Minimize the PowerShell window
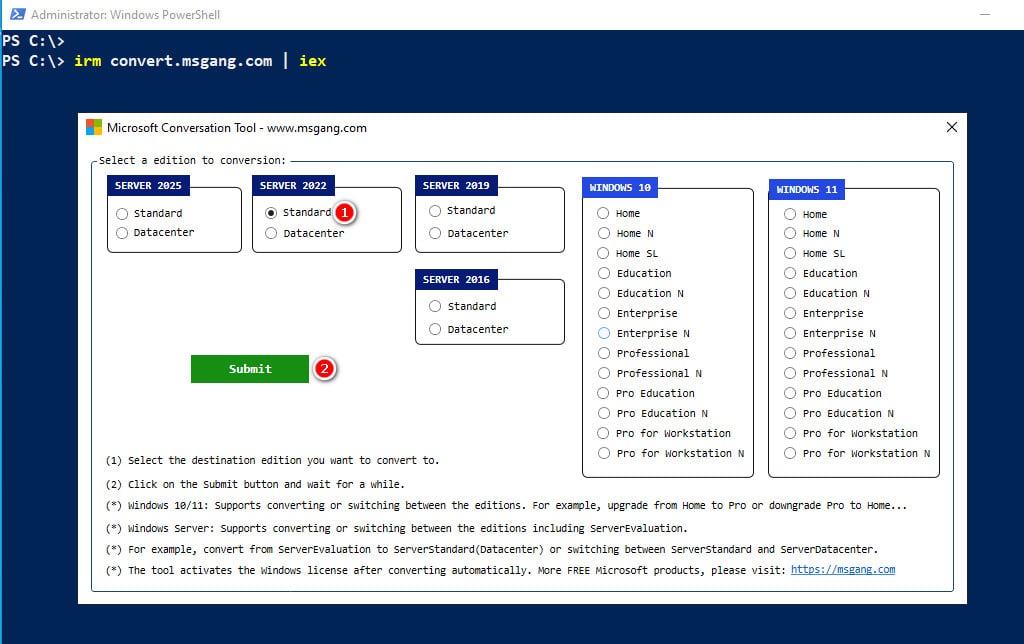This screenshot has height=644, width=1024. [985, 14]
